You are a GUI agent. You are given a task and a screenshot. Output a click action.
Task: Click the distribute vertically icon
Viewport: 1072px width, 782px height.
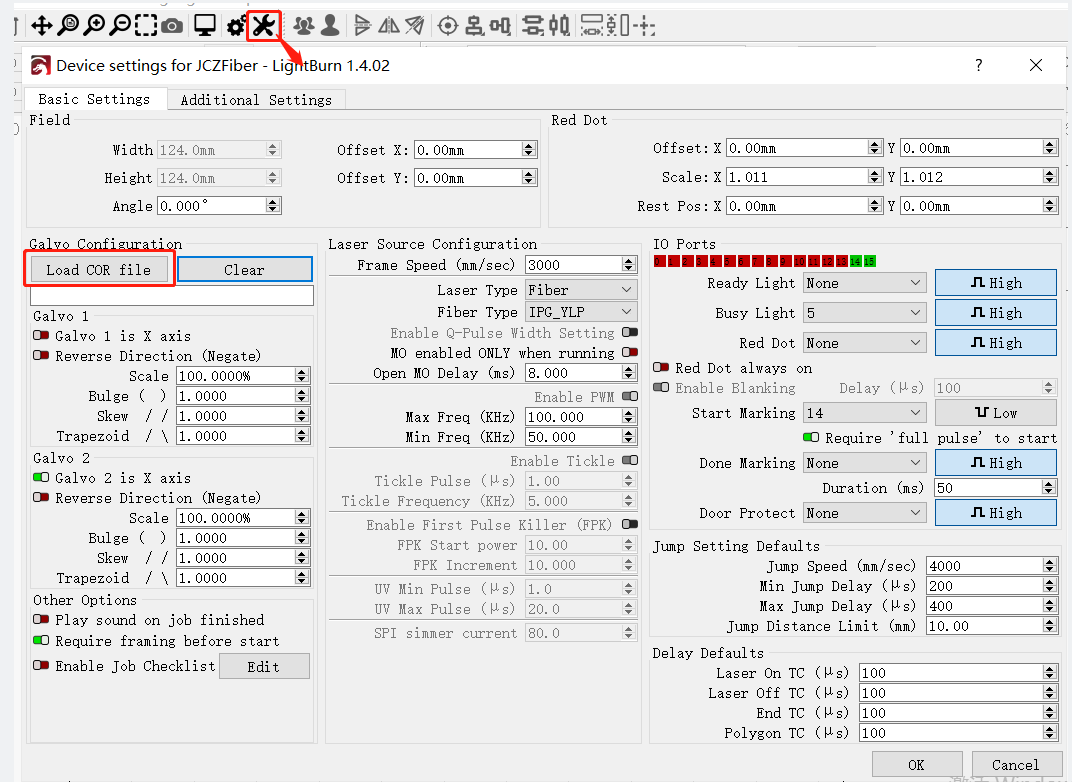click(533, 26)
